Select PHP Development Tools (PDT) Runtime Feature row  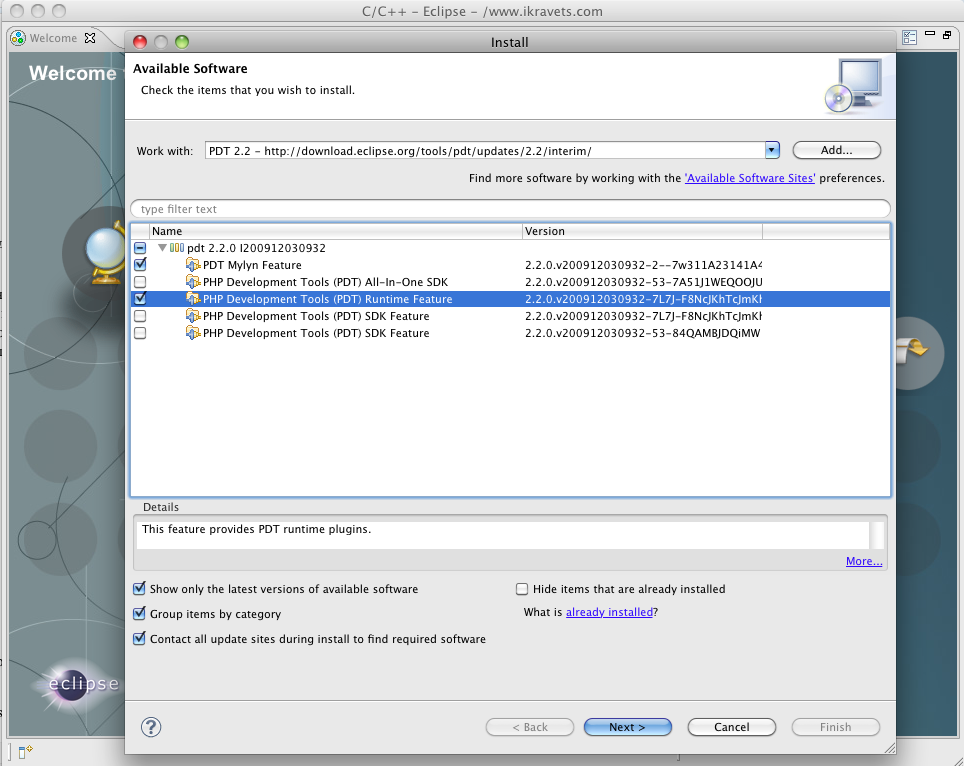pyautogui.click(x=510, y=299)
